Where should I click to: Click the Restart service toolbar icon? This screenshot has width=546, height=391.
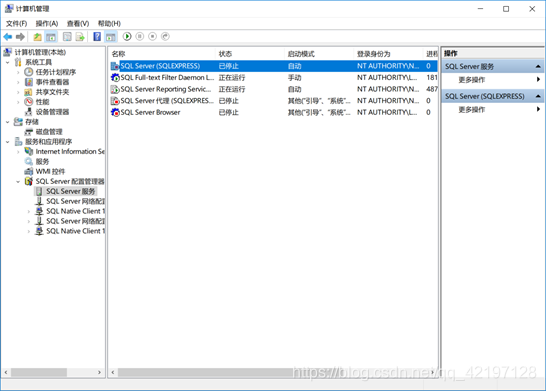[x=165, y=36]
